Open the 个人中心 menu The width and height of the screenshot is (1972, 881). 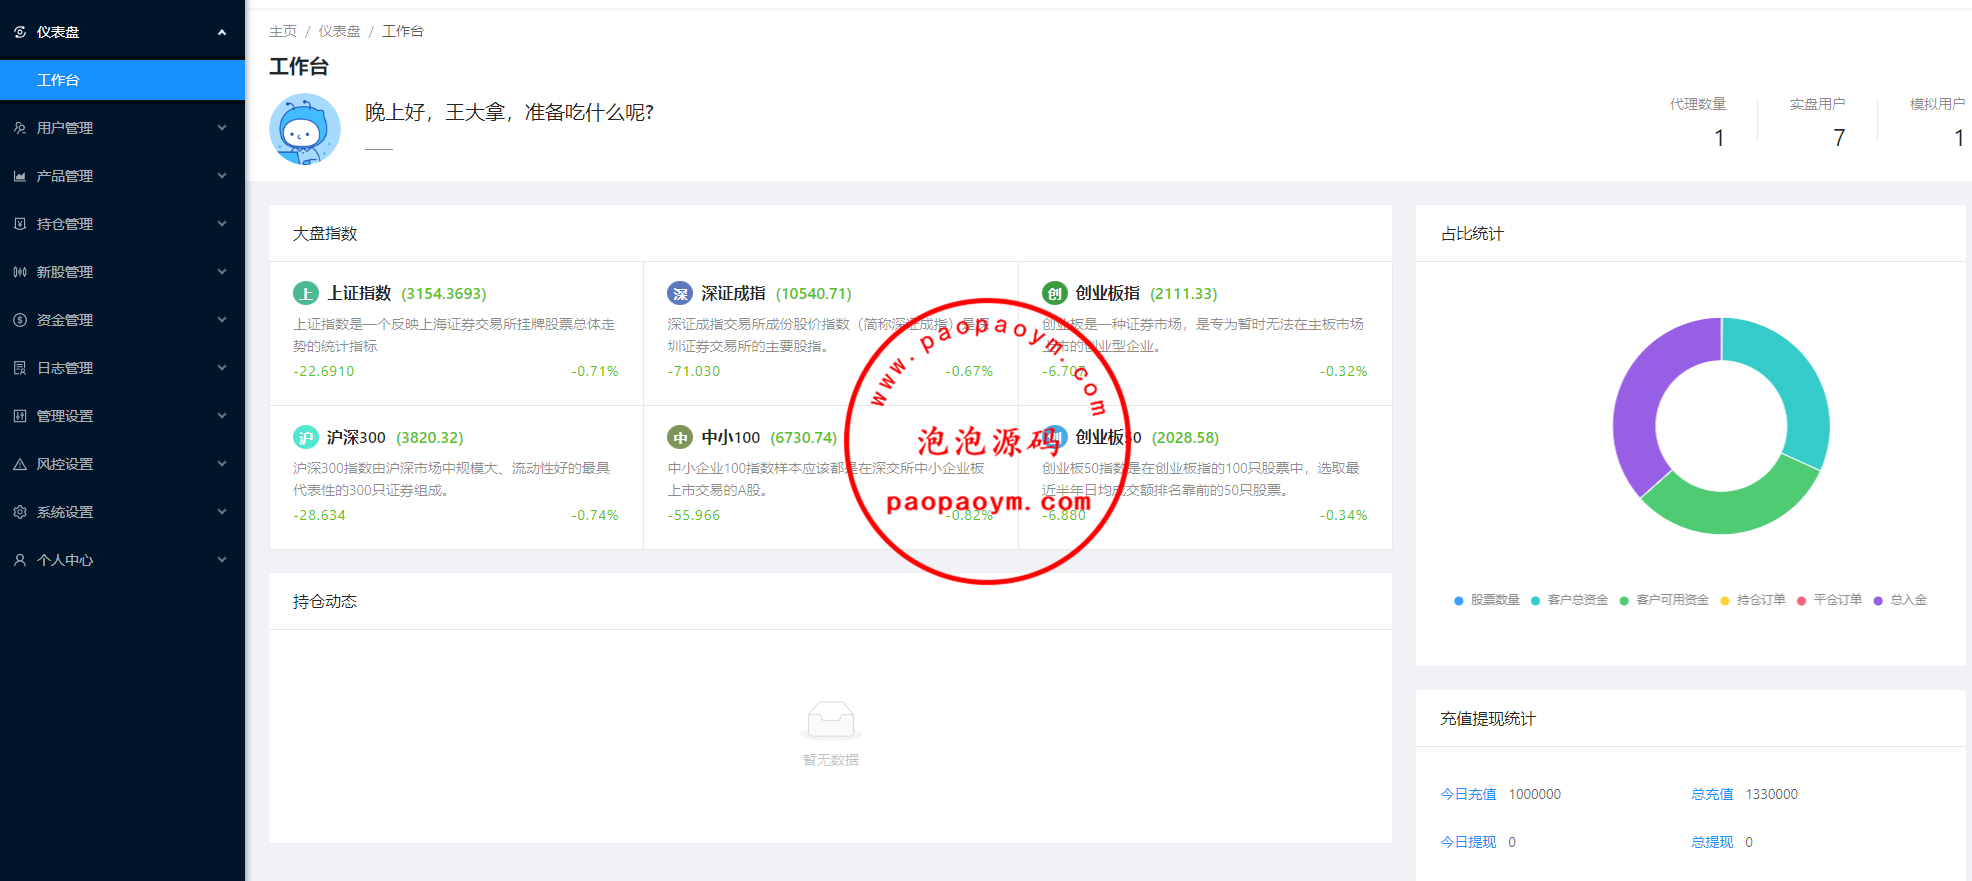tap(122, 560)
